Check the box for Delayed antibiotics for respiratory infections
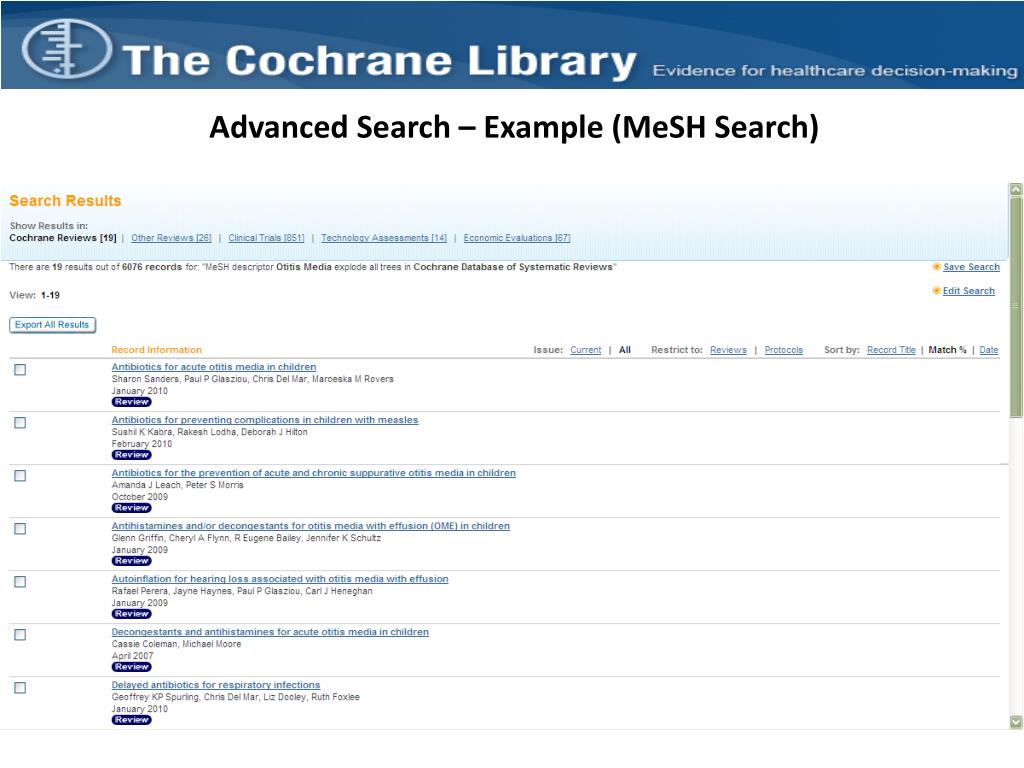Viewport: 1024px width, 768px height. click(x=20, y=687)
